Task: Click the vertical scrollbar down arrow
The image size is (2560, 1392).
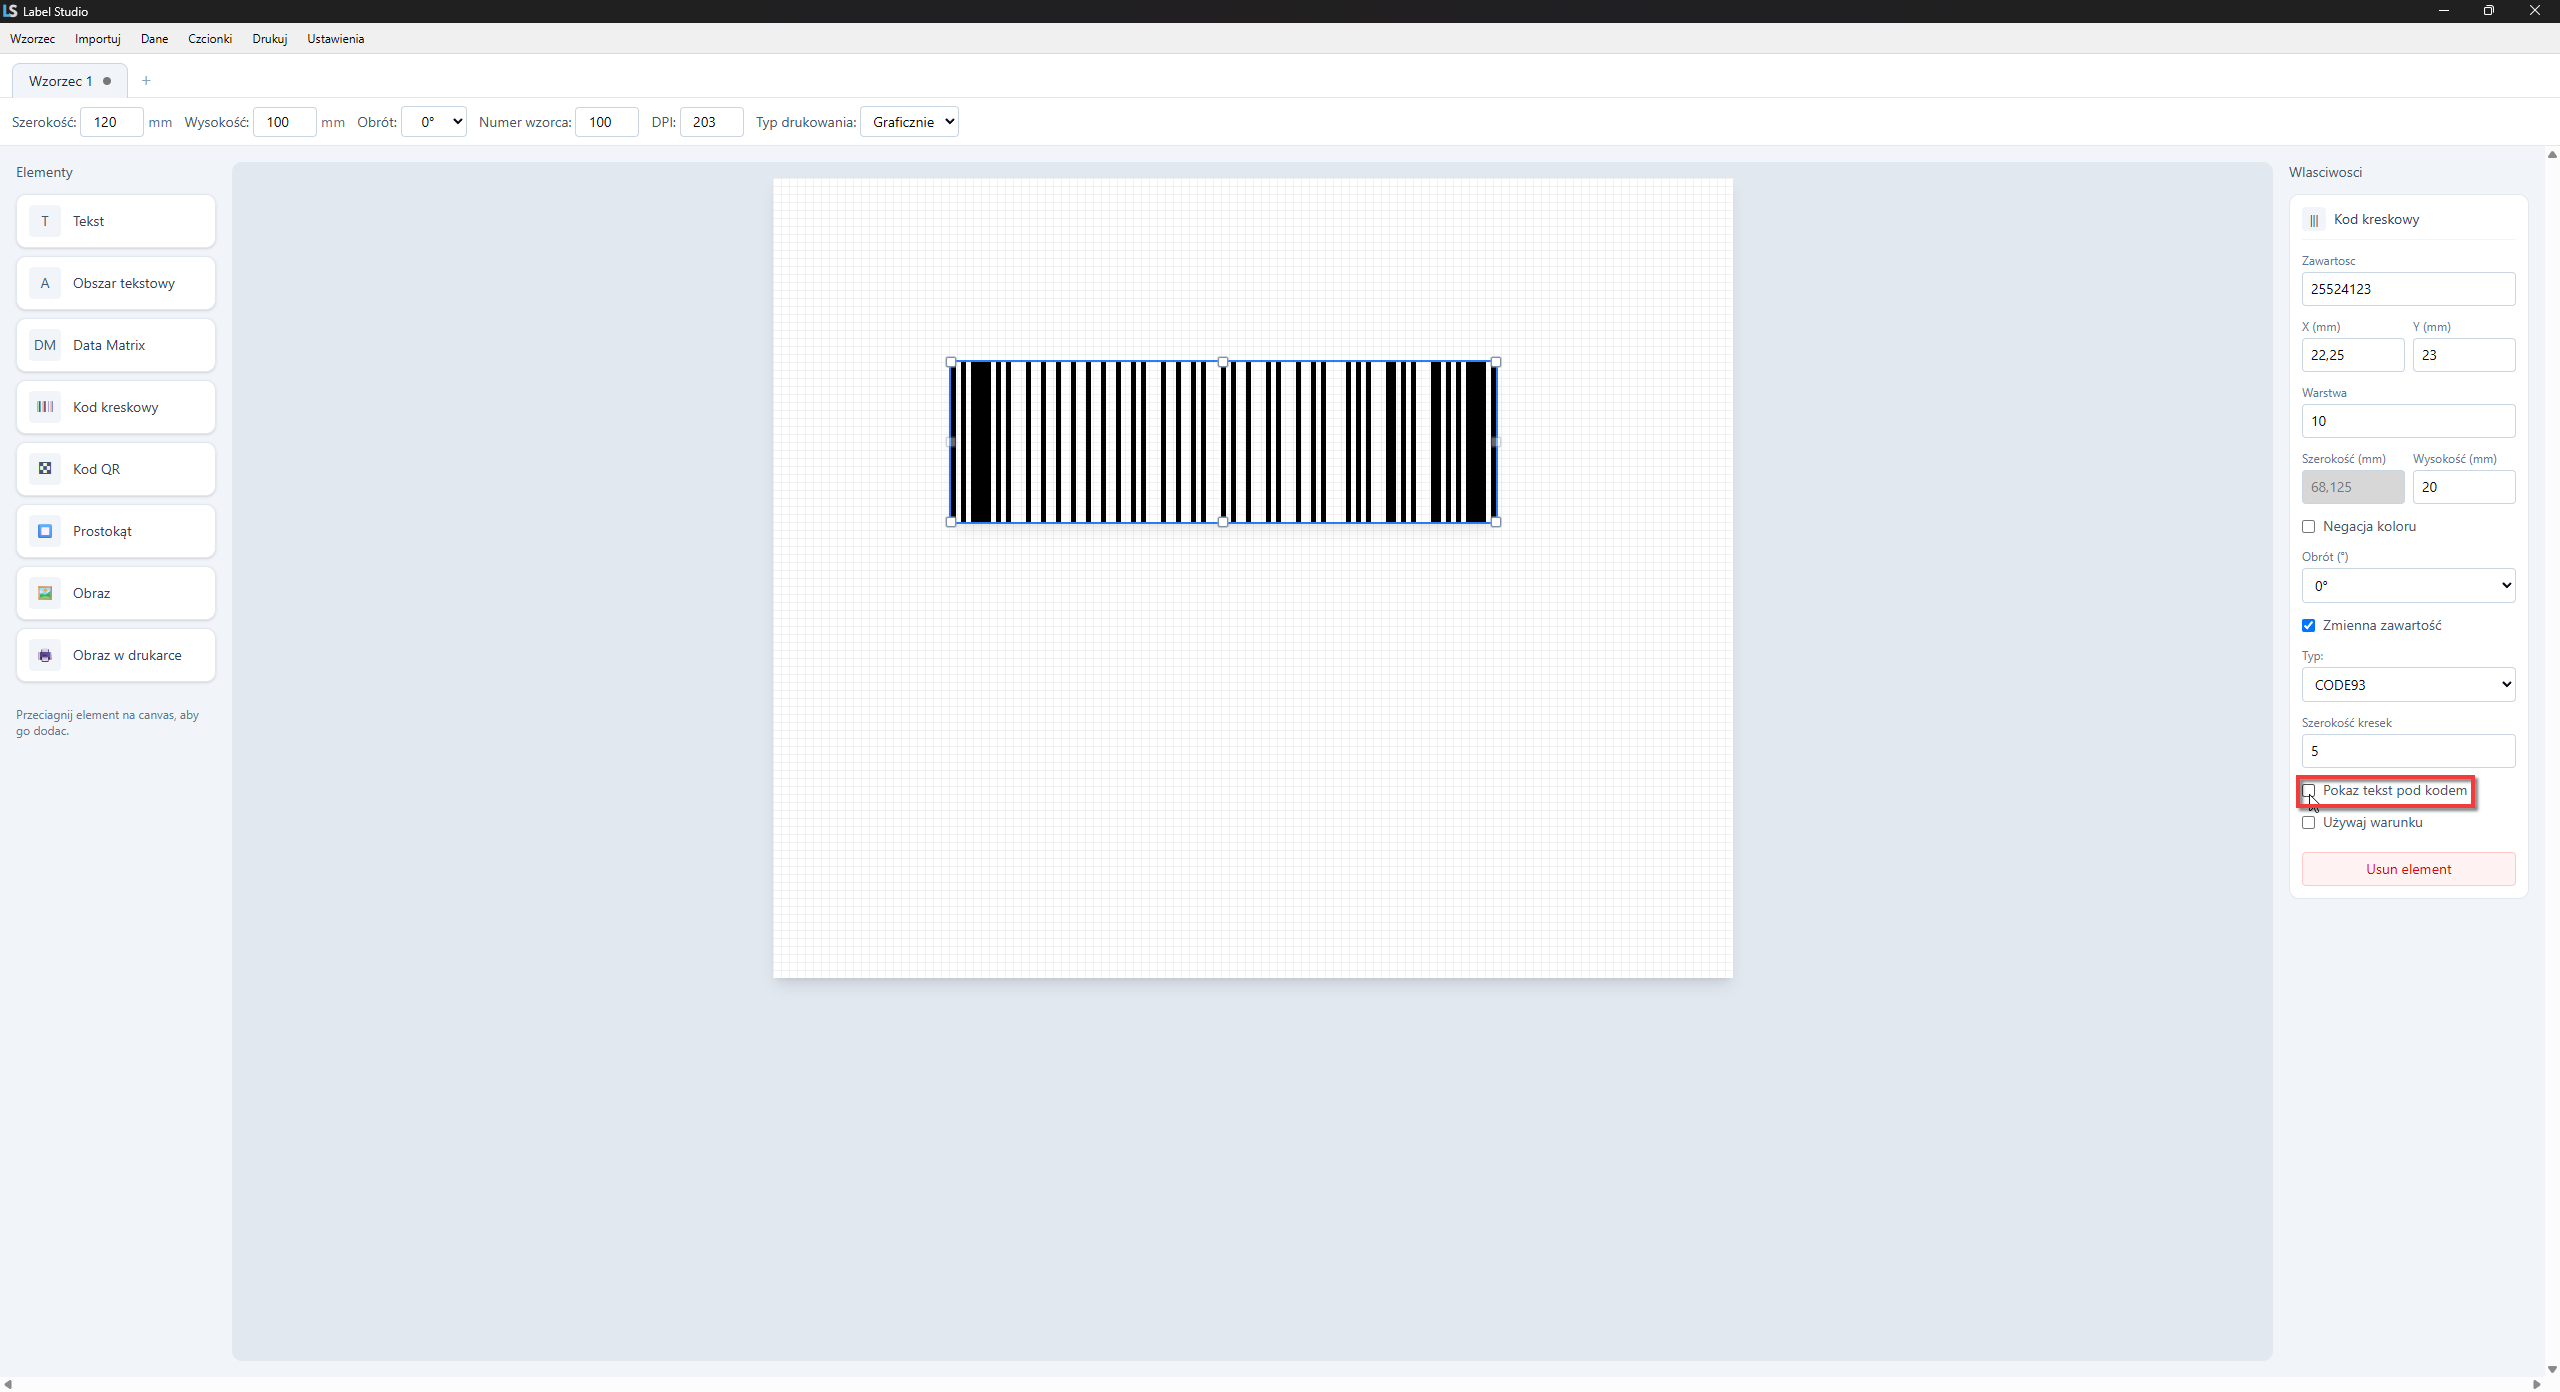Action: point(2552,1369)
